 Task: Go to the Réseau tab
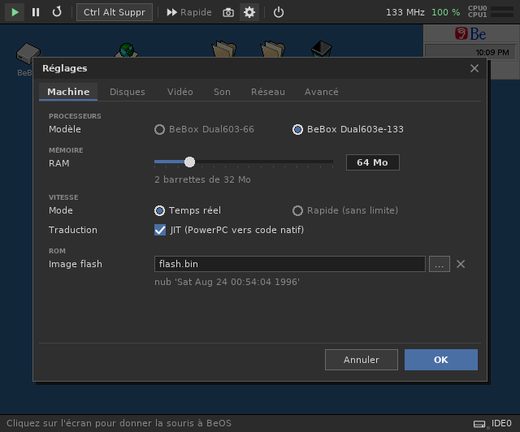click(x=268, y=92)
